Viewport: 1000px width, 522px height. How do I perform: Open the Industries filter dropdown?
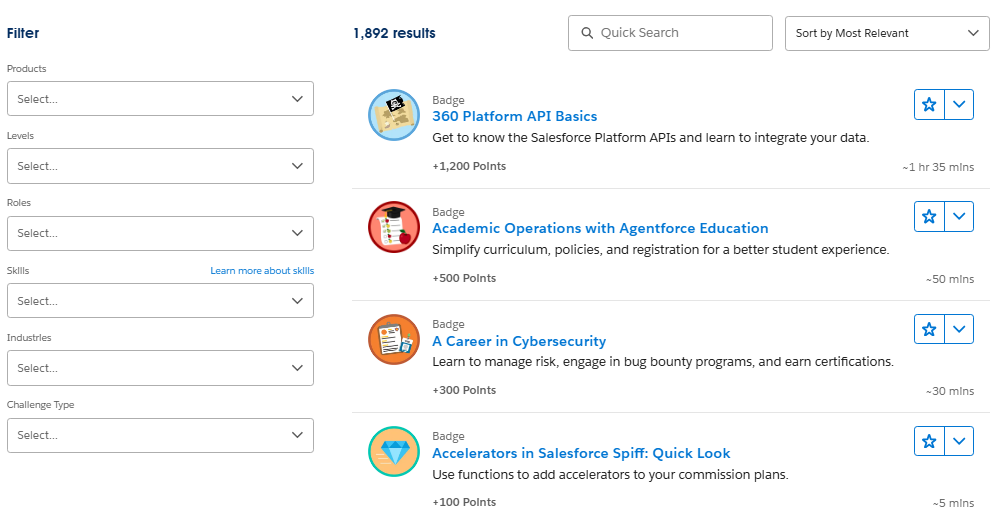pyautogui.click(x=160, y=368)
